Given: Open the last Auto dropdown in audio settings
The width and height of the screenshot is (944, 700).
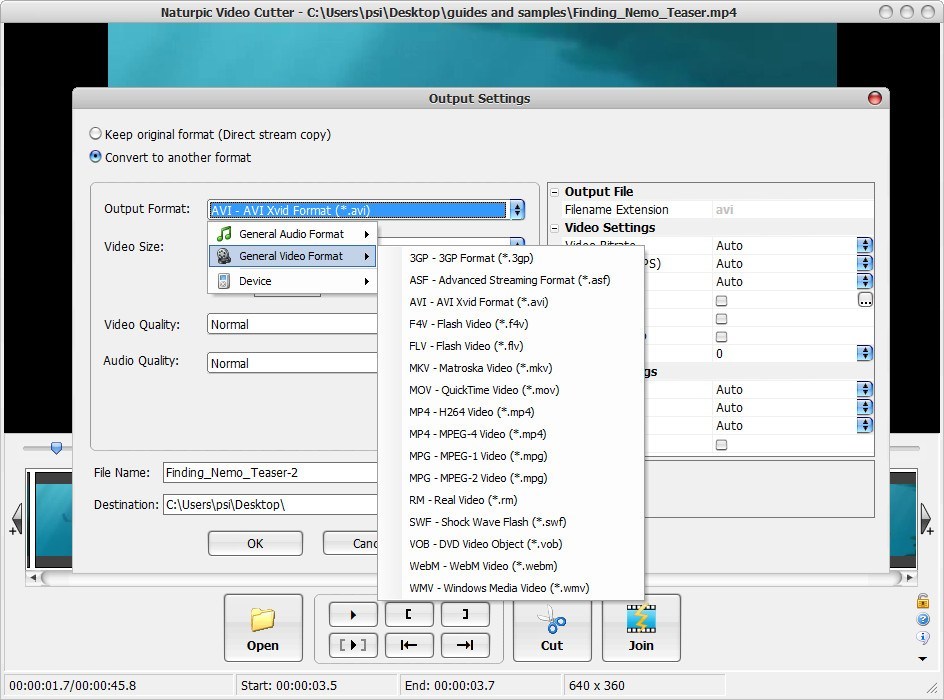Looking at the screenshot, I should 865,426.
